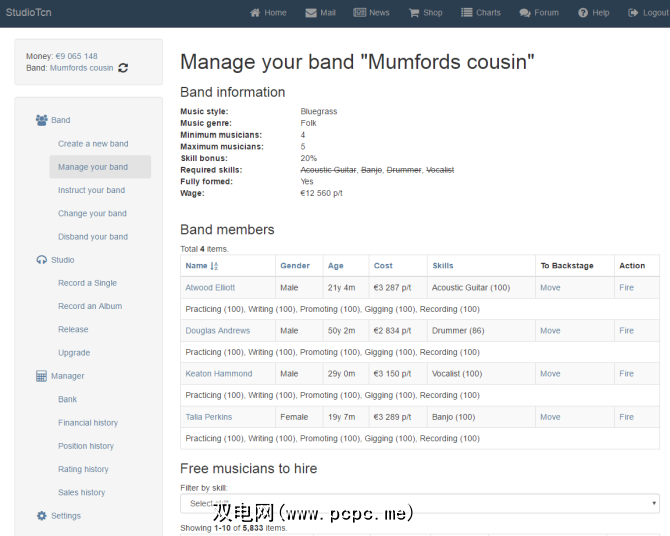Click the Forum chat bubbles icon

[x=525, y=13]
